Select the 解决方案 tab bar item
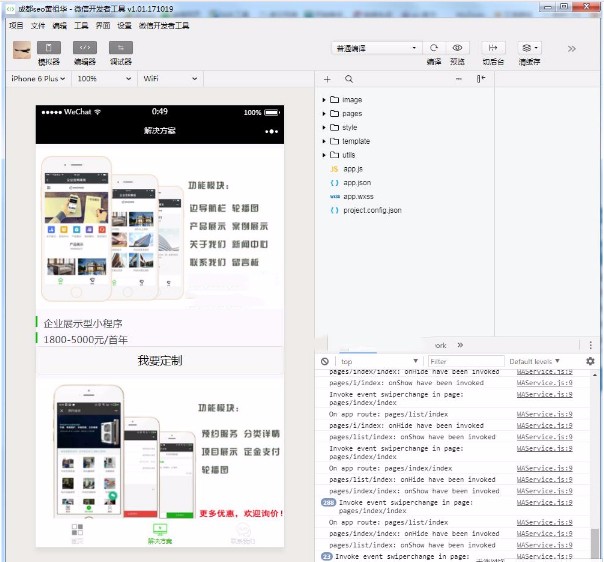The image size is (604, 562). pyautogui.click(x=160, y=533)
